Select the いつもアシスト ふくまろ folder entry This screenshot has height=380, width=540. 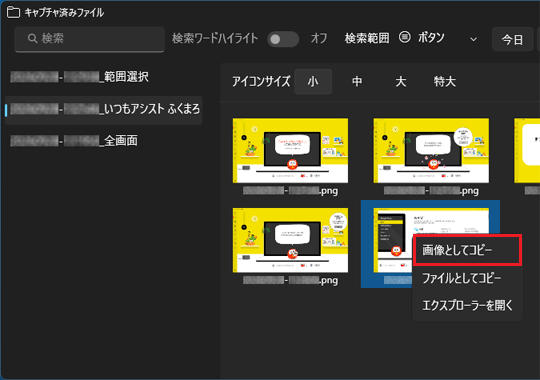pos(103,109)
